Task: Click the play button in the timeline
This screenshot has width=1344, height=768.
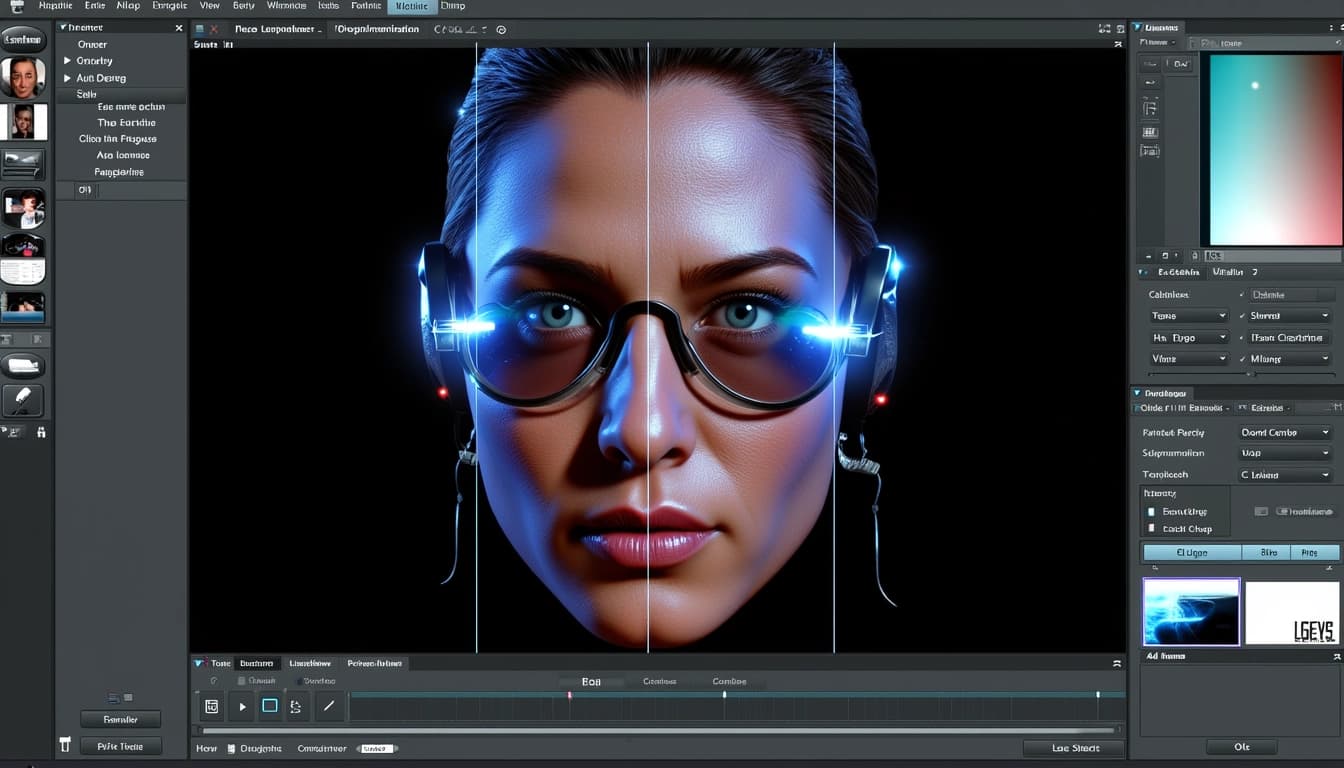Action: pyautogui.click(x=242, y=706)
